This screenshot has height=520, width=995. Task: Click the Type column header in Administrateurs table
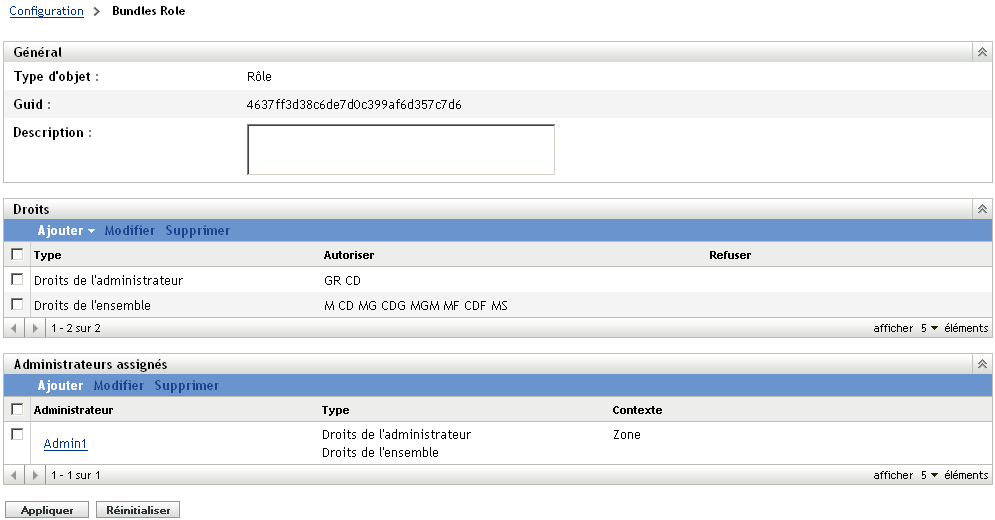tap(336, 410)
